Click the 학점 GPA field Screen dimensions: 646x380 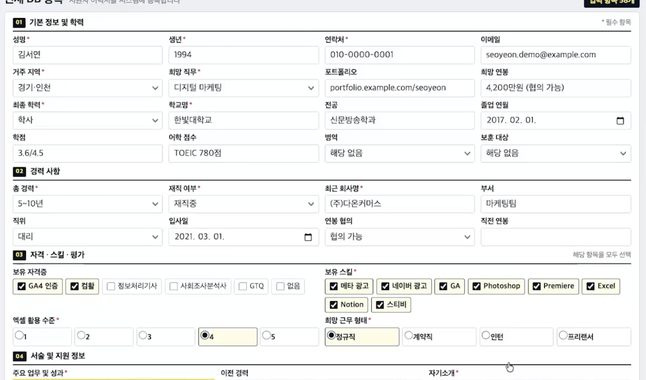(x=87, y=153)
